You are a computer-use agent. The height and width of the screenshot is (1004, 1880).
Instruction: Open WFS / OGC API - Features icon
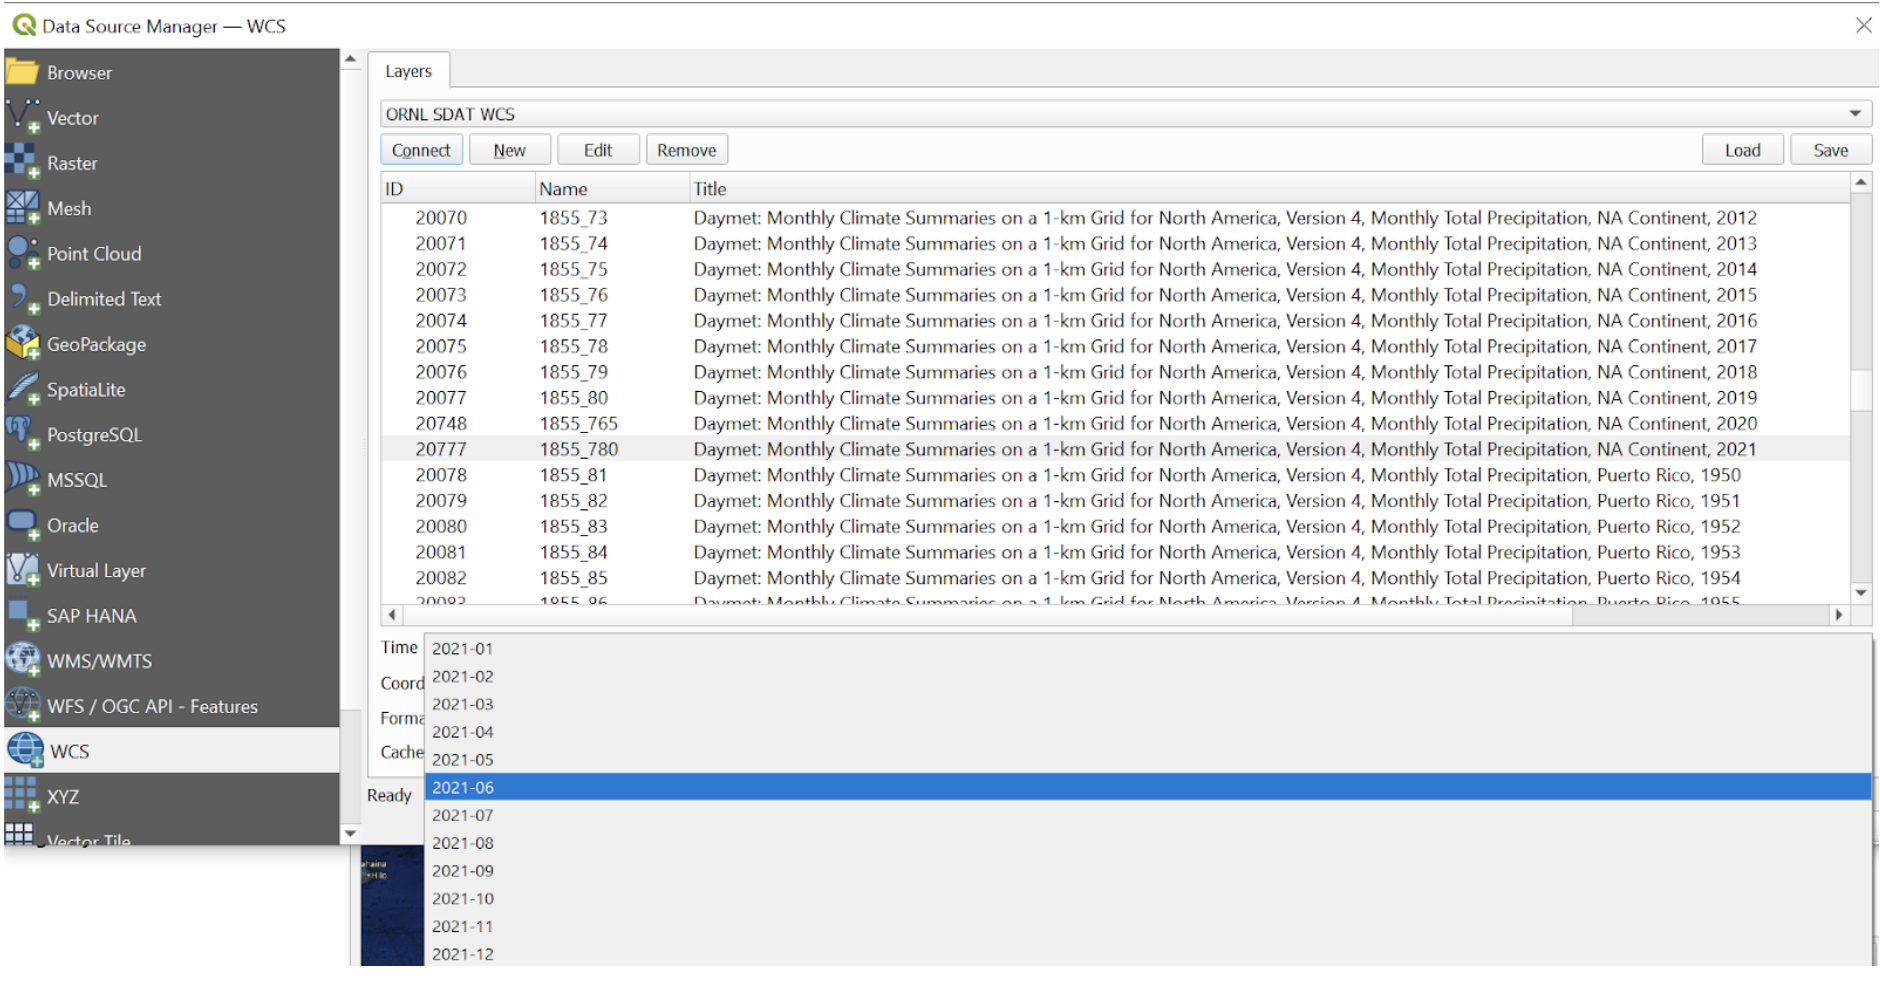click(x=22, y=706)
